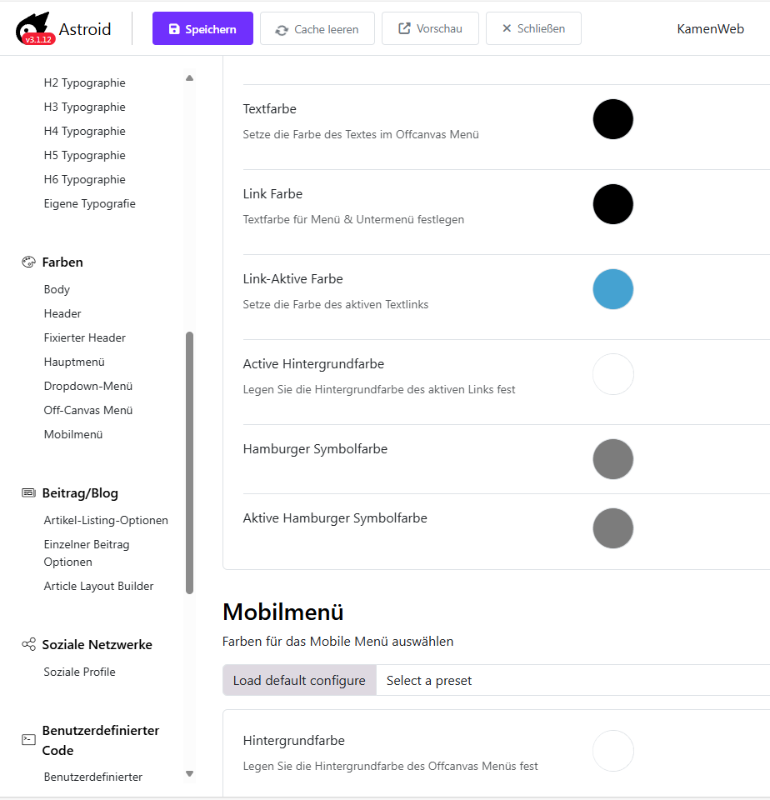Change the Hamburger Symbolfarbe gray swatch
The height and width of the screenshot is (800, 770).
click(613, 459)
